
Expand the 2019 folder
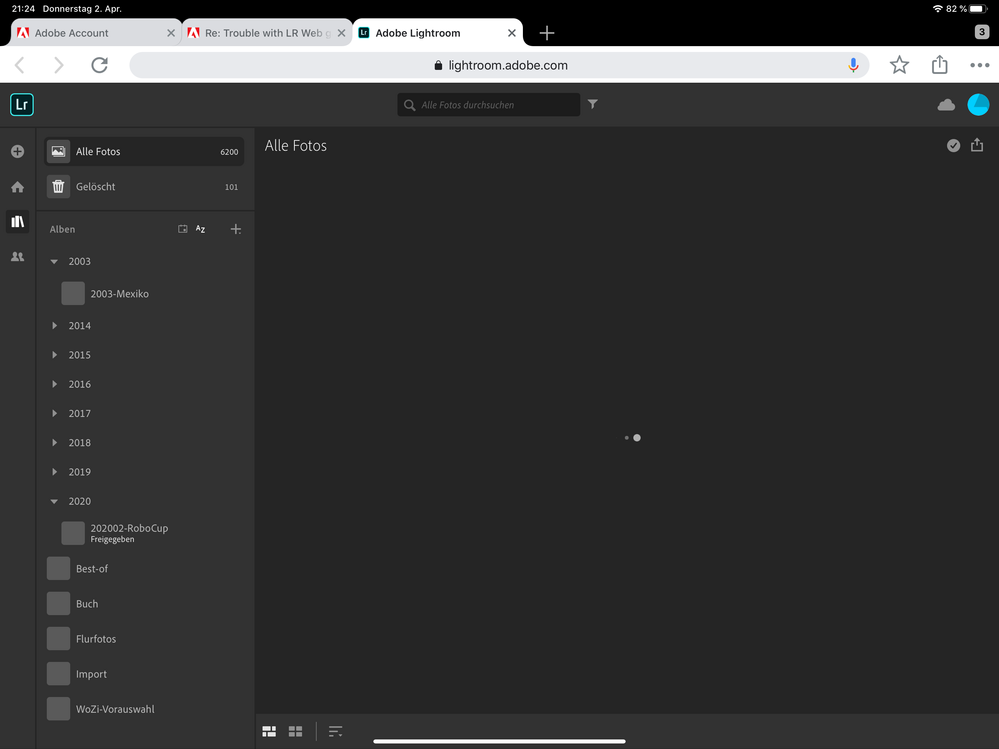[x=54, y=472]
